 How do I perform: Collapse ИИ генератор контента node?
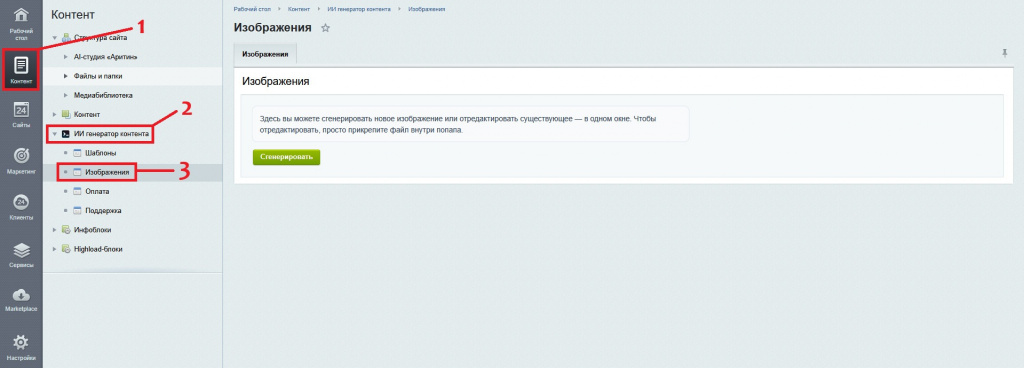pyautogui.click(x=55, y=134)
